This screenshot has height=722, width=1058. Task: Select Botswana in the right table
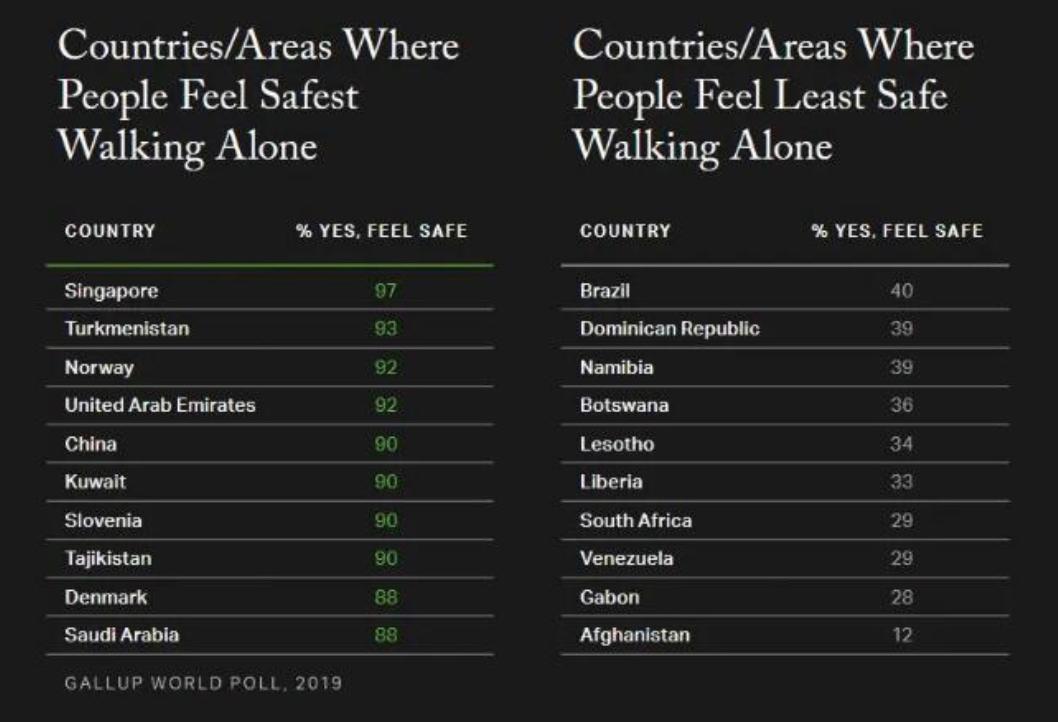(624, 405)
